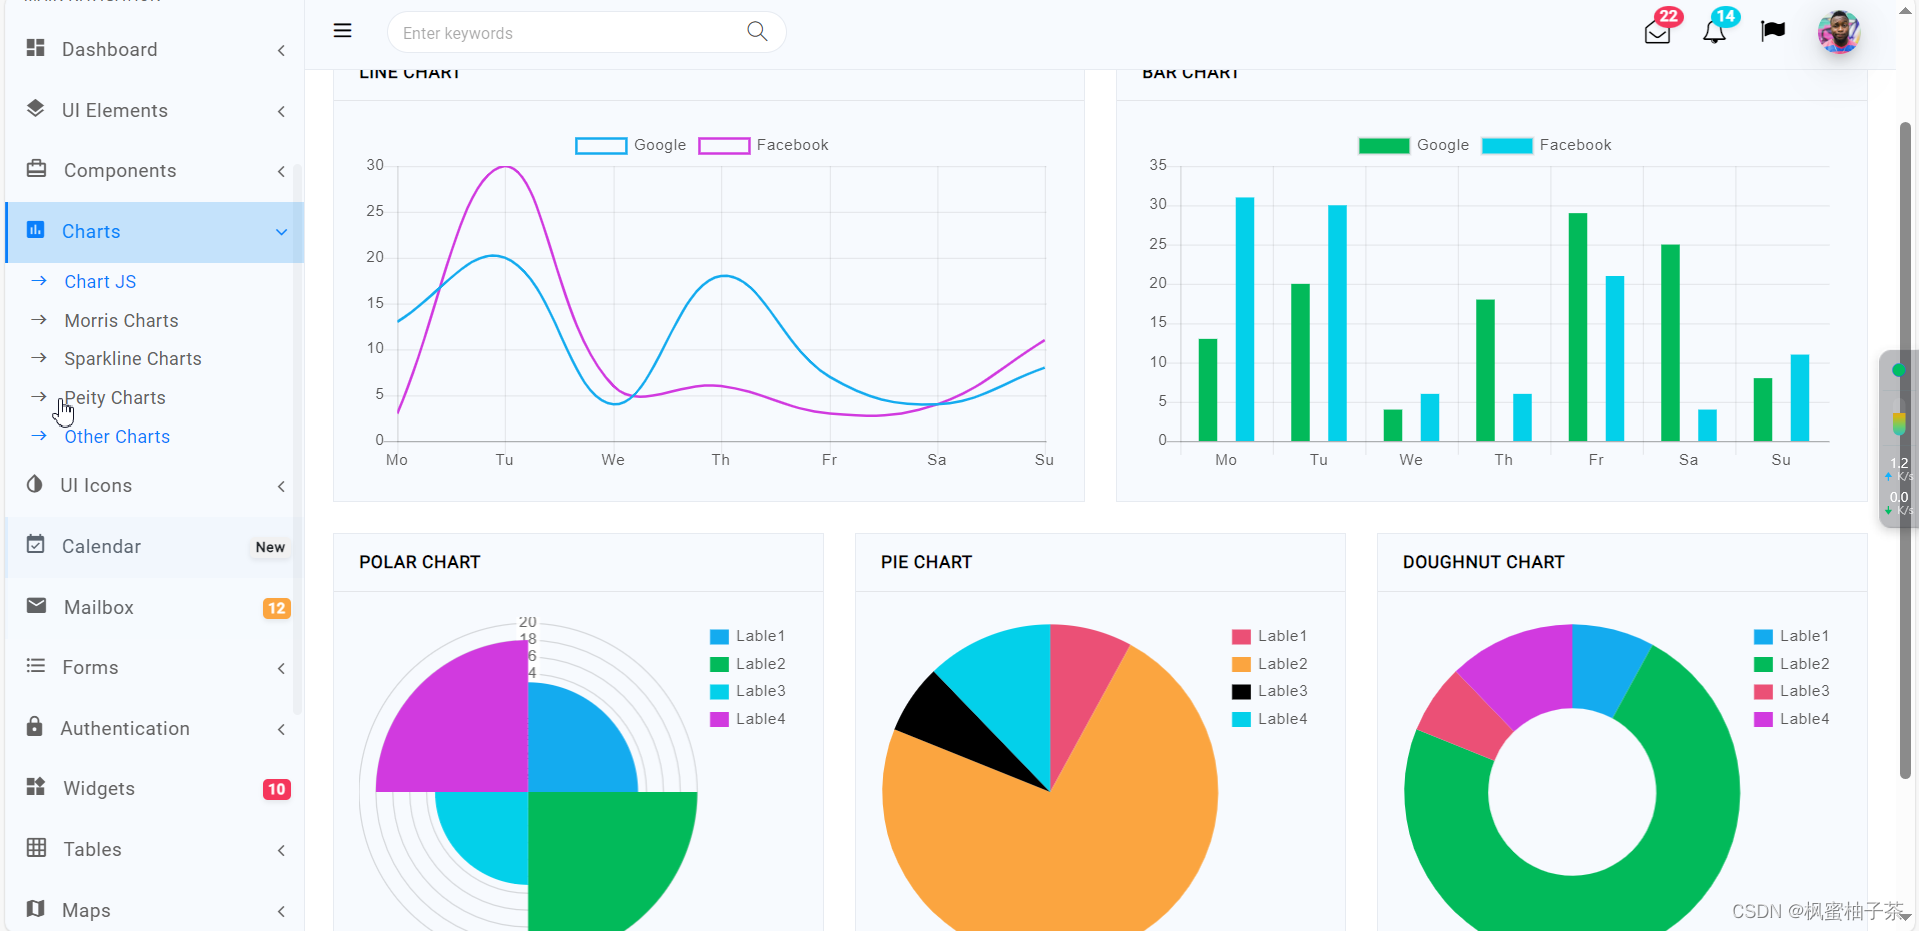Click the Widgets icon
1919x931 pixels.
coord(36,787)
